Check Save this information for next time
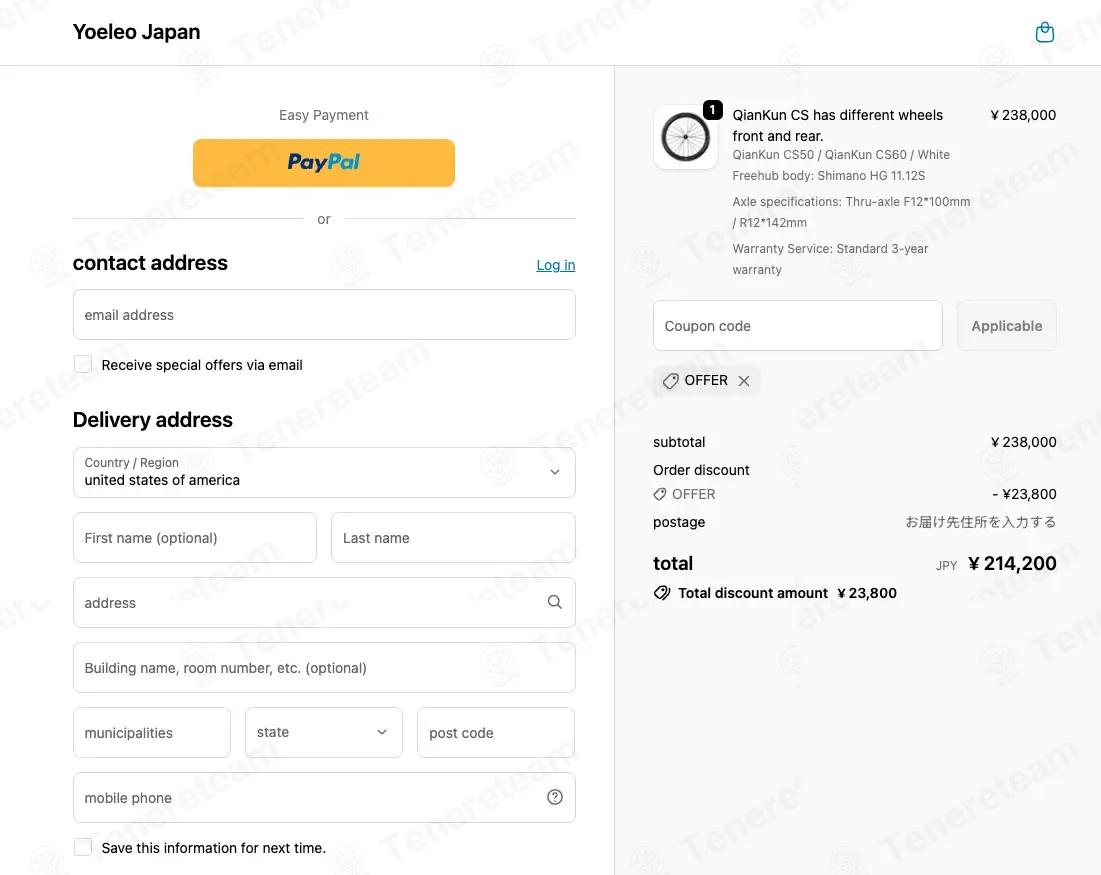This screenshot has height=875, width=1101. pyautogui.click(x=83, y=847)
